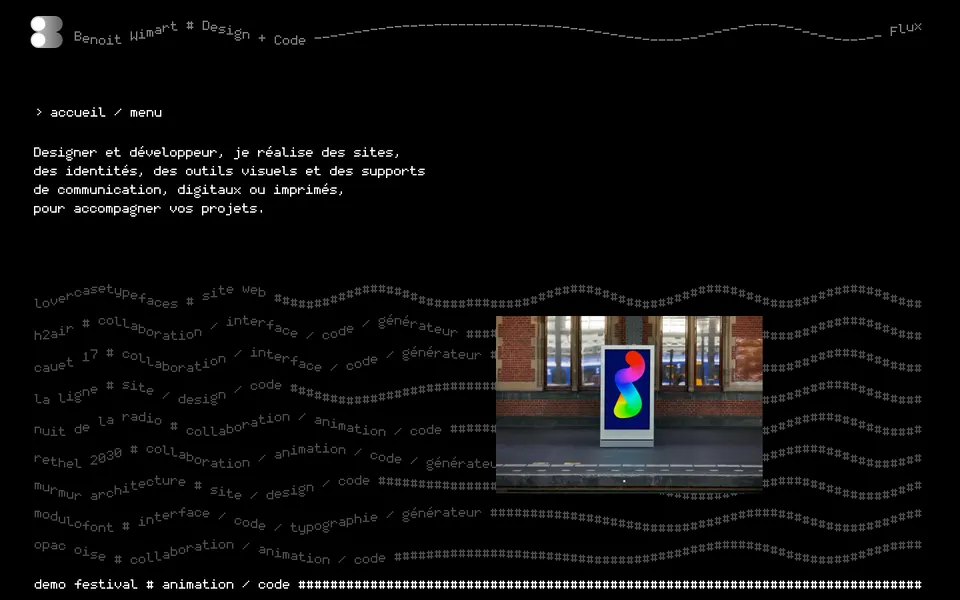Open the menu breadcrumb item
Viewport: 960px width, 600px height.
pos(146,113)
